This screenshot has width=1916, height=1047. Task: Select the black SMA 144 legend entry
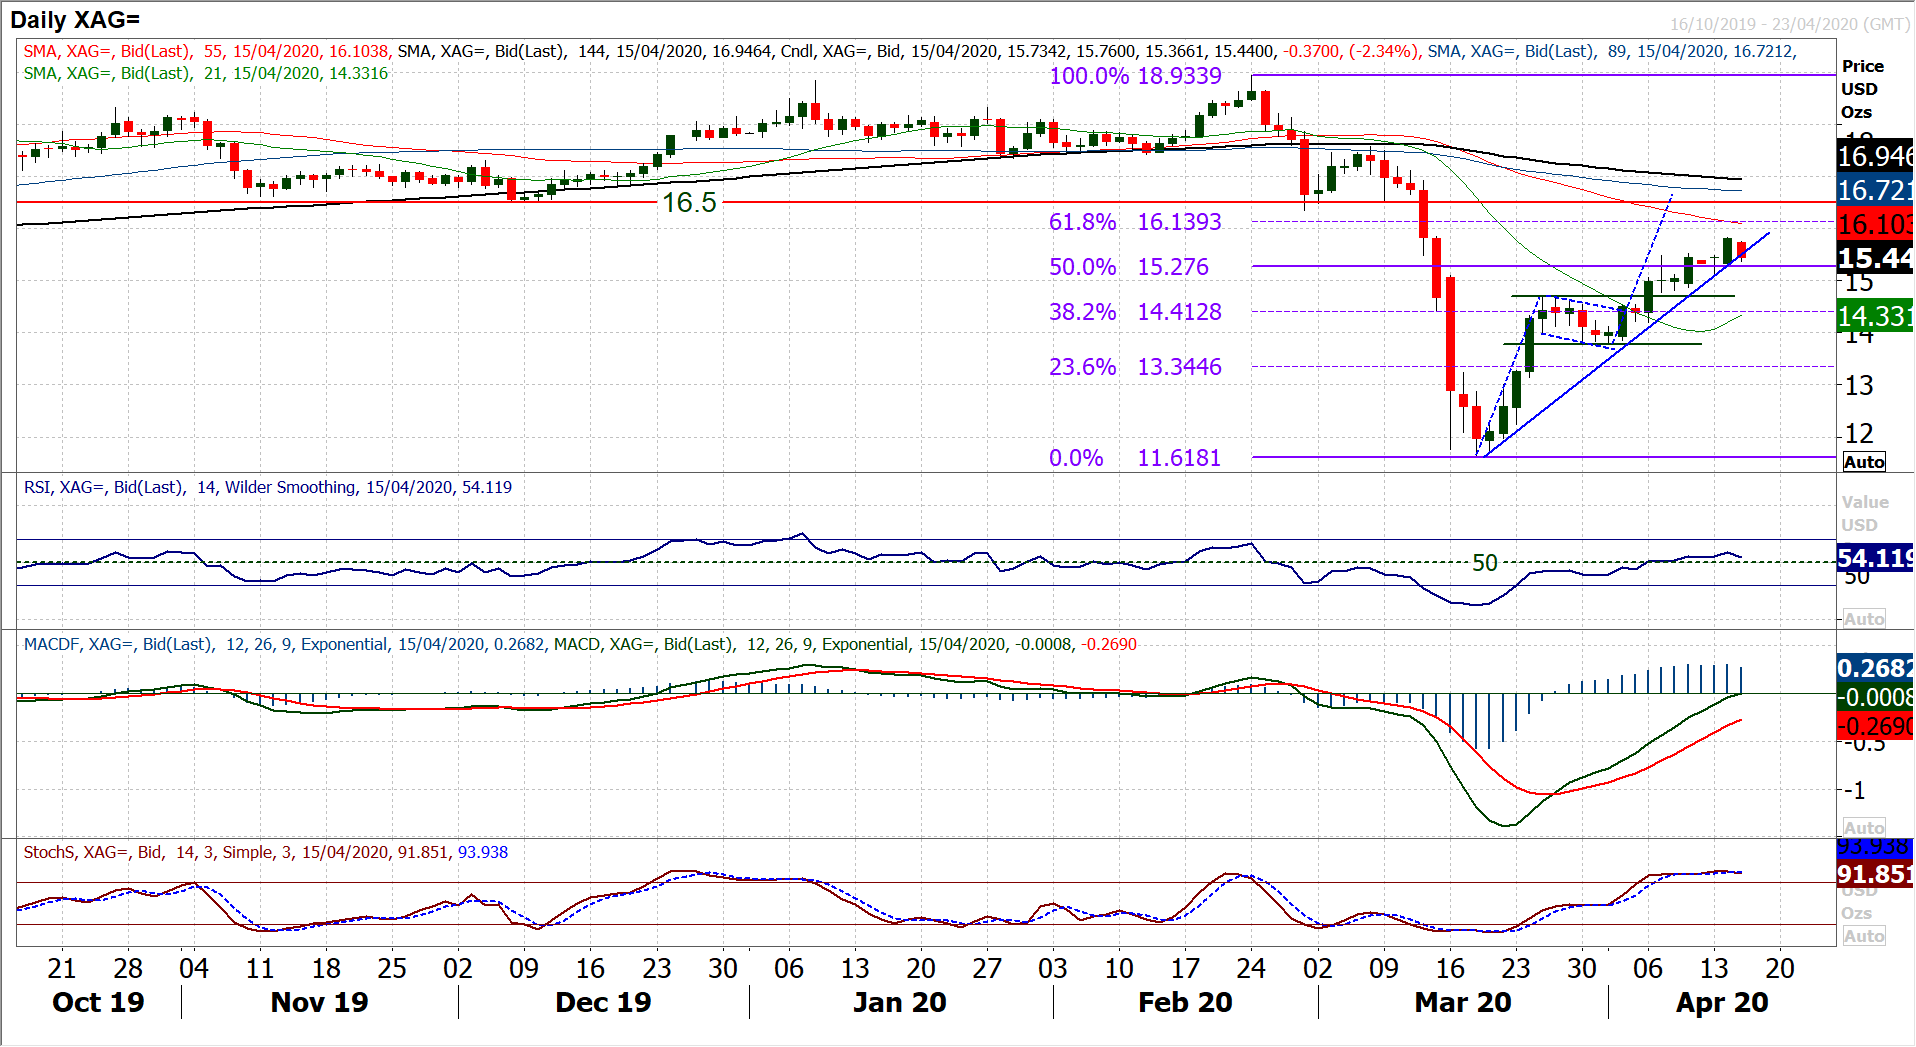click(585, 51)
